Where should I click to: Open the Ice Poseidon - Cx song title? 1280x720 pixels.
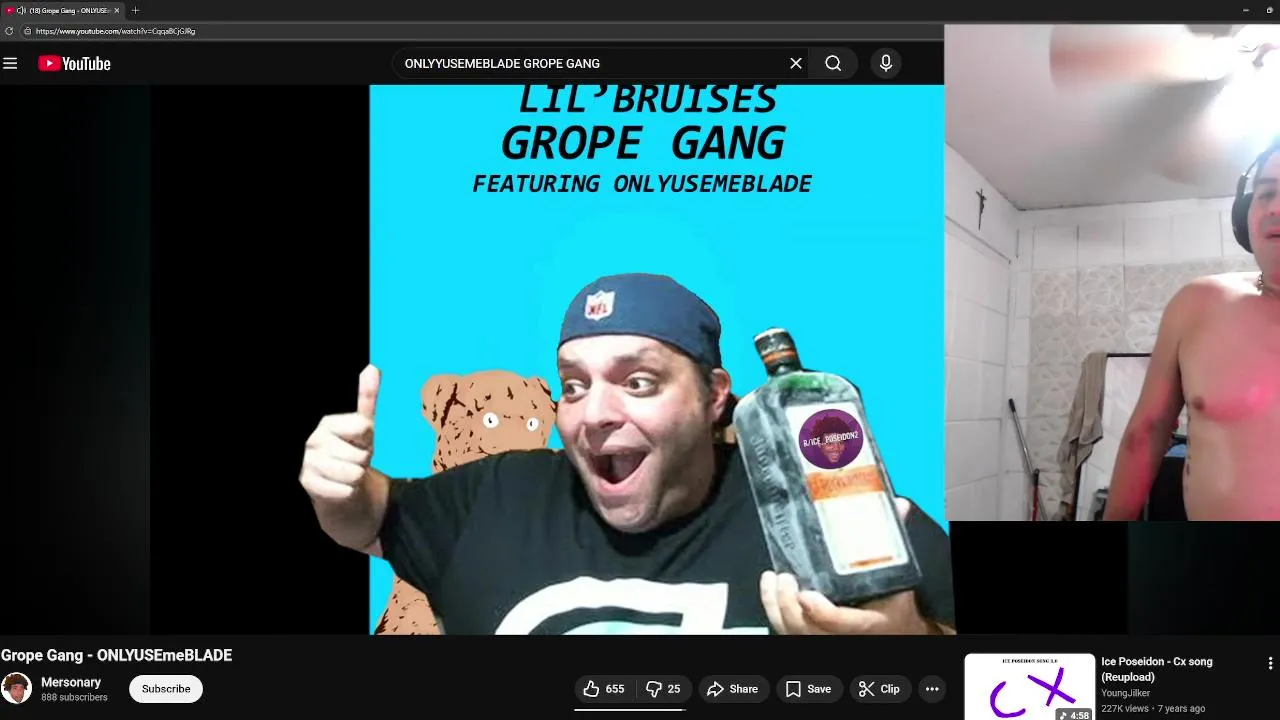(x=1157, y=669)
